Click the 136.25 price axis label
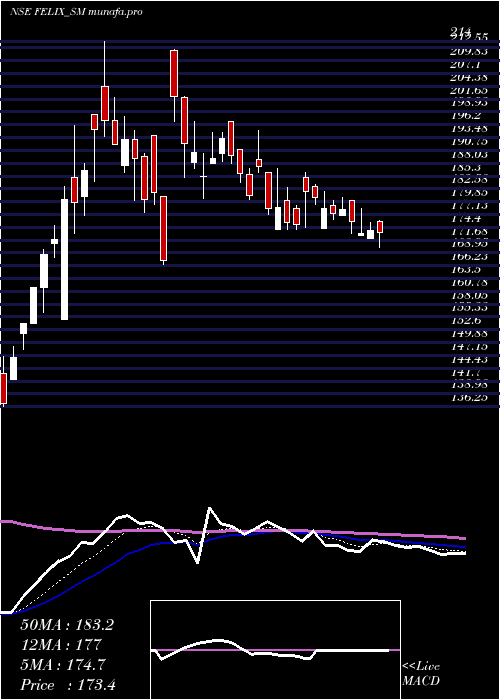 click(x=468, y=398)
